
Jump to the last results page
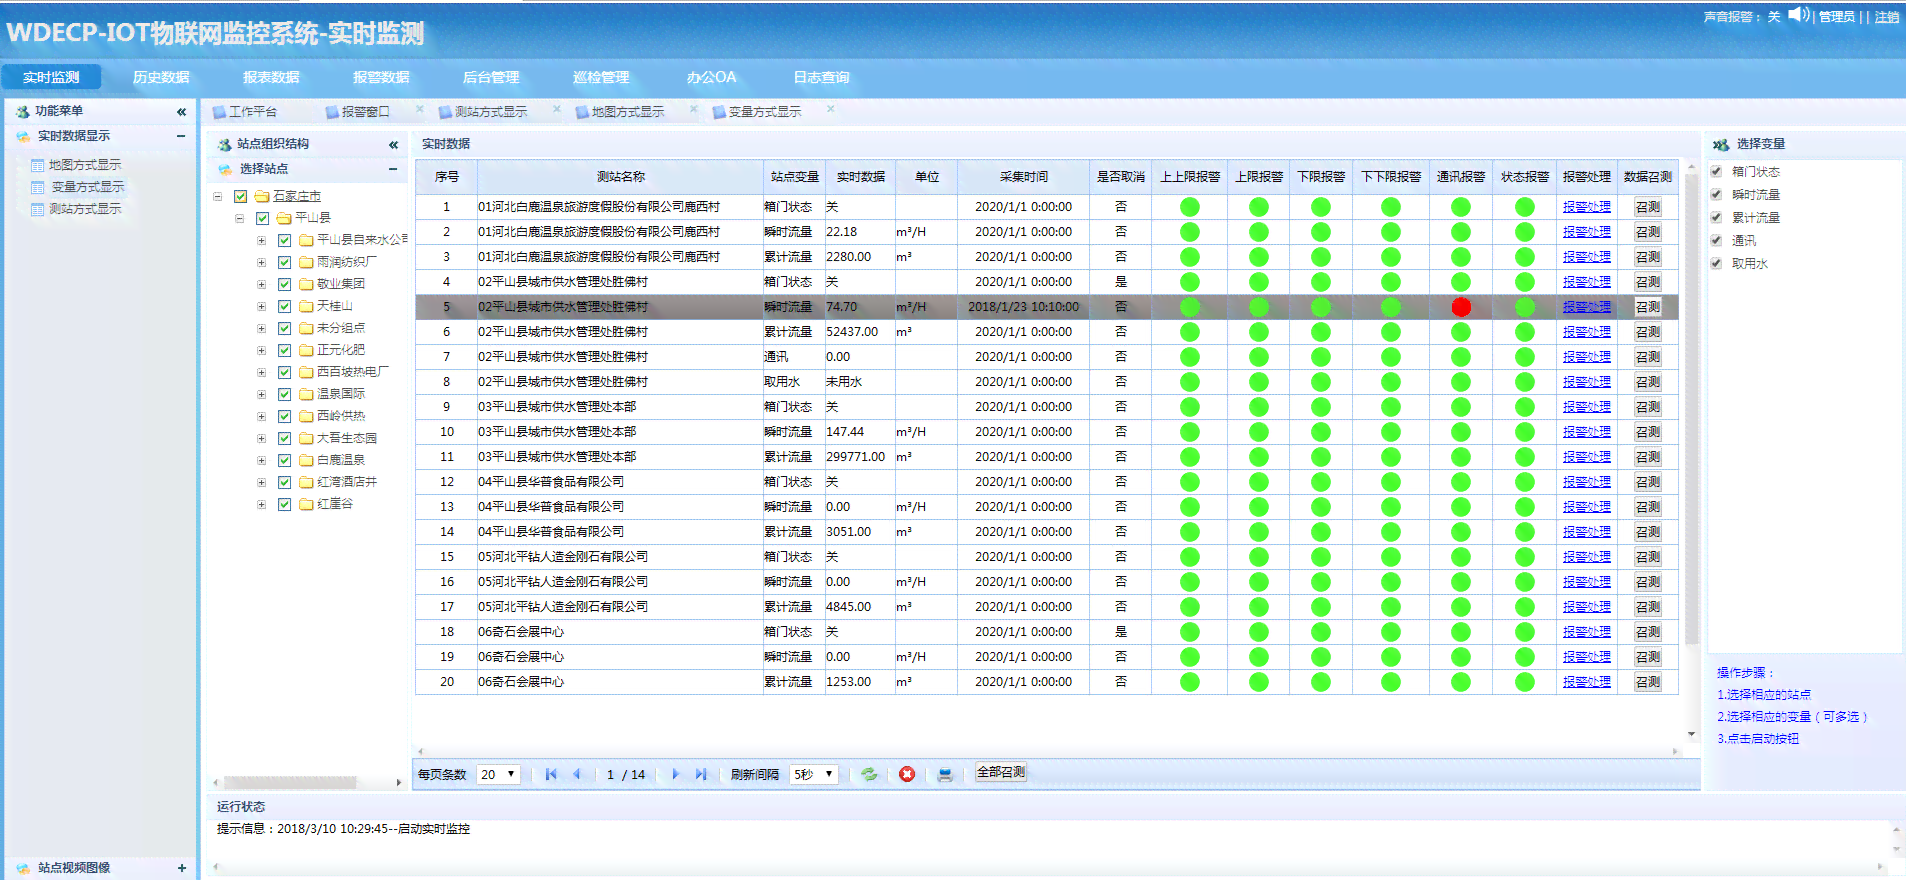(701, 774)
